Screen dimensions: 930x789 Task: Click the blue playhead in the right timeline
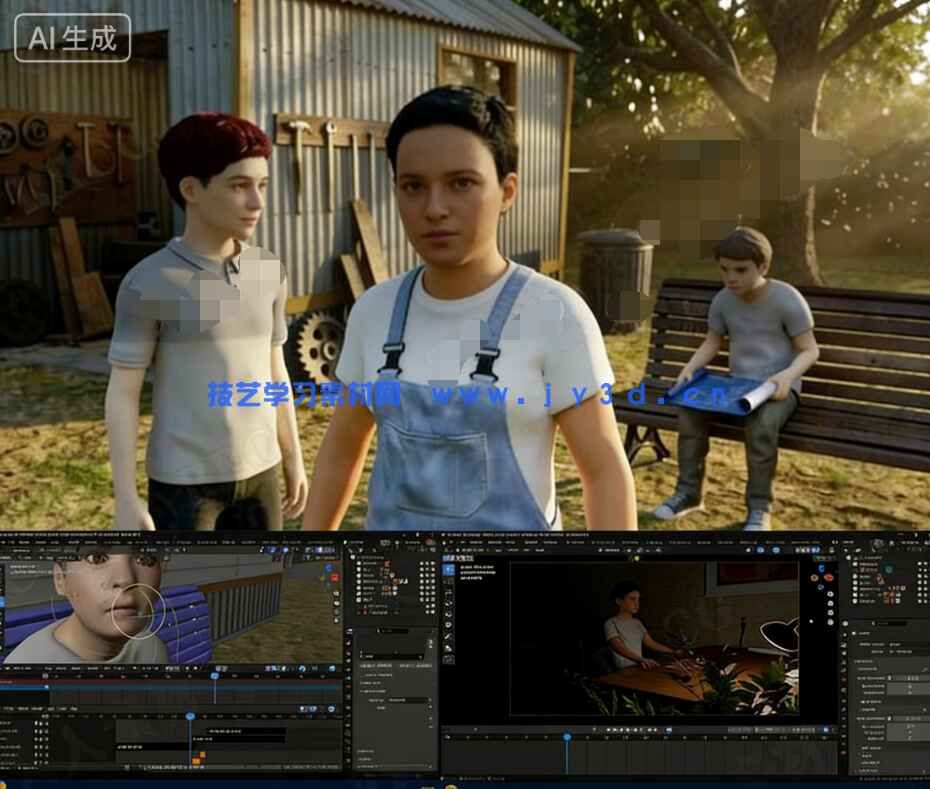(567, 738)
